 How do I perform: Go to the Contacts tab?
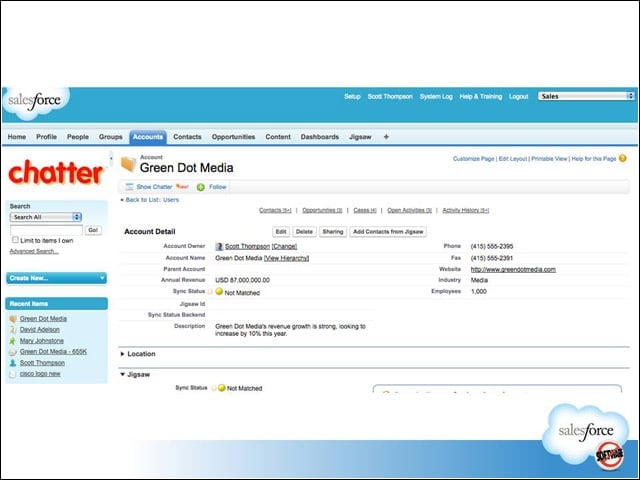[187, 137]
